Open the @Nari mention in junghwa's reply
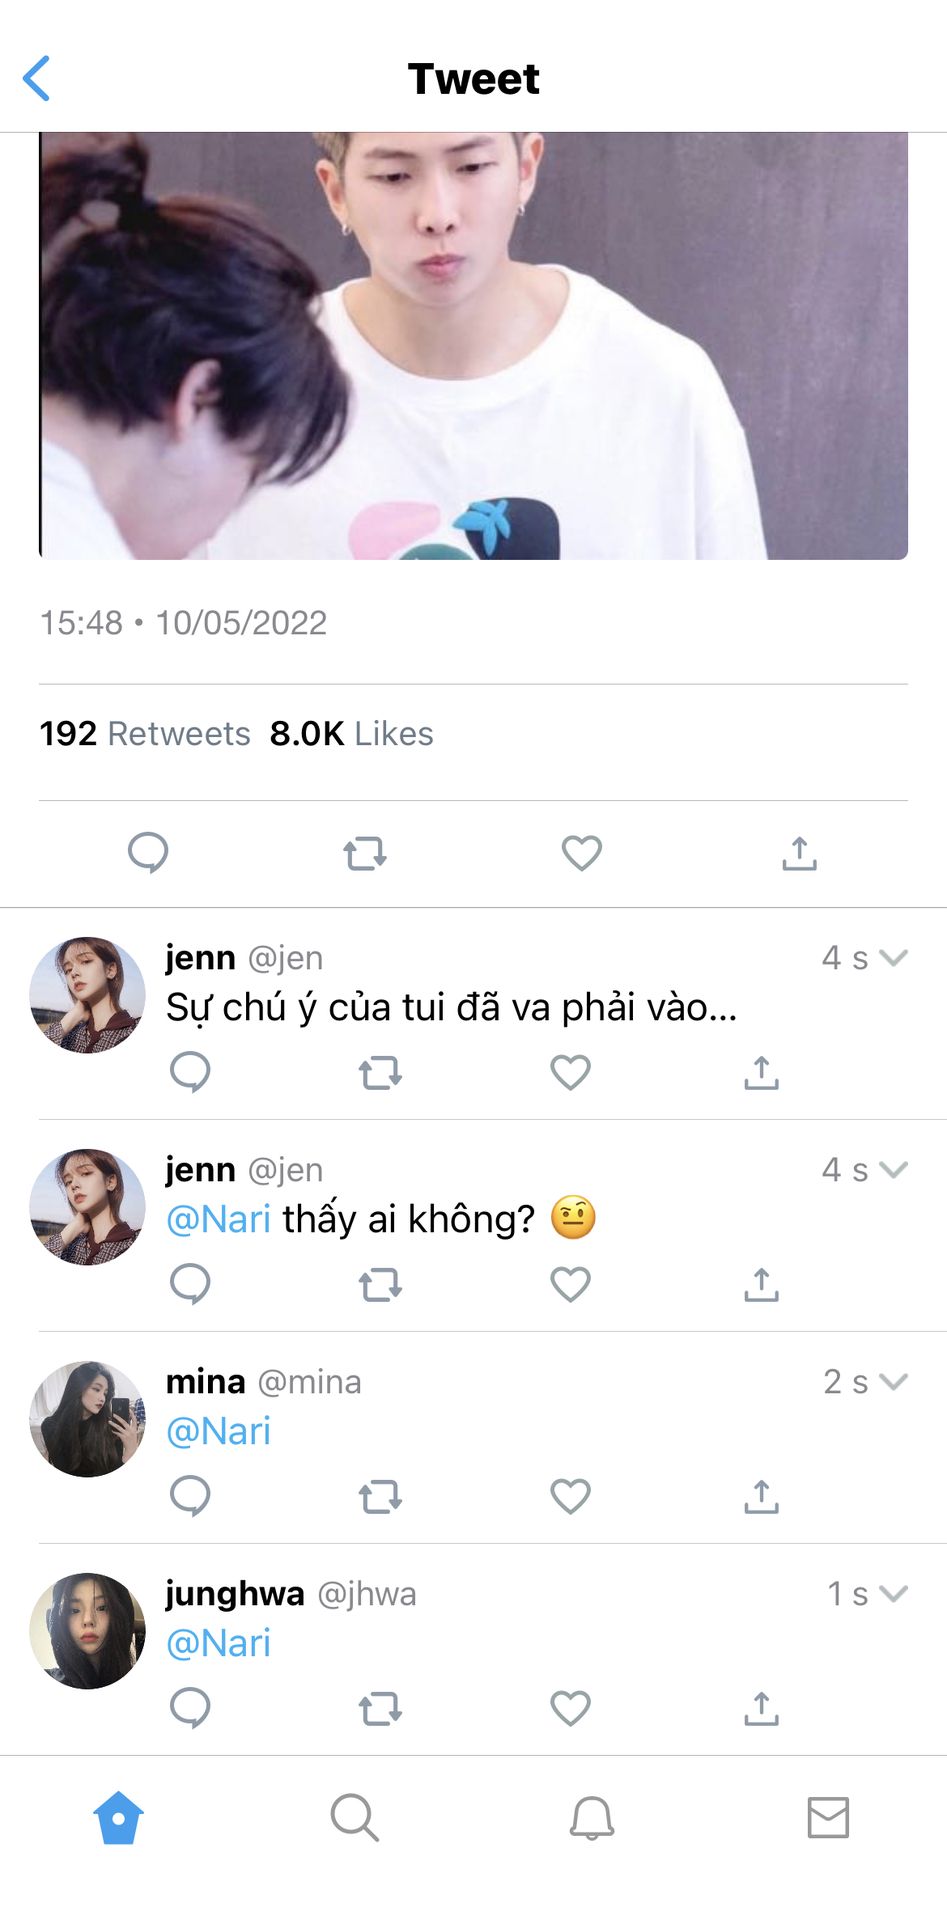The width and height of the screenshot is (947, 1920). tap(219, 1643)
